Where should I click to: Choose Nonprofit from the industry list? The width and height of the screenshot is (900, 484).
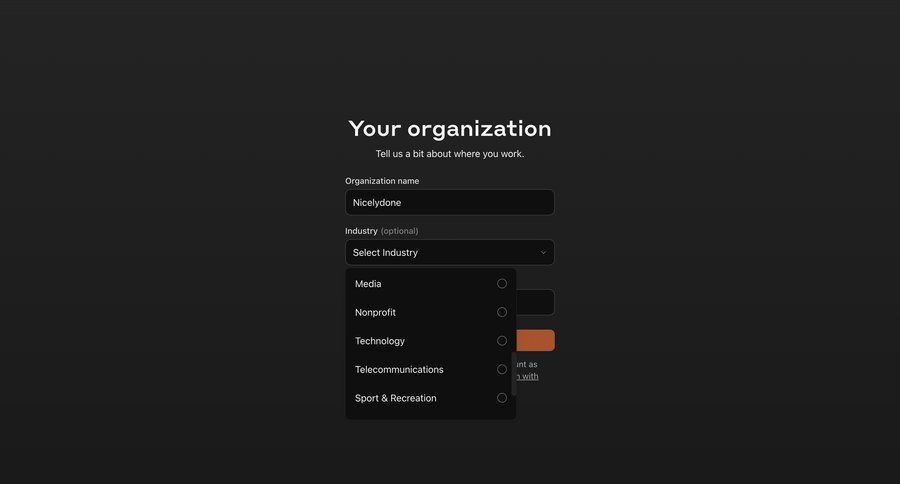(430, 312)
